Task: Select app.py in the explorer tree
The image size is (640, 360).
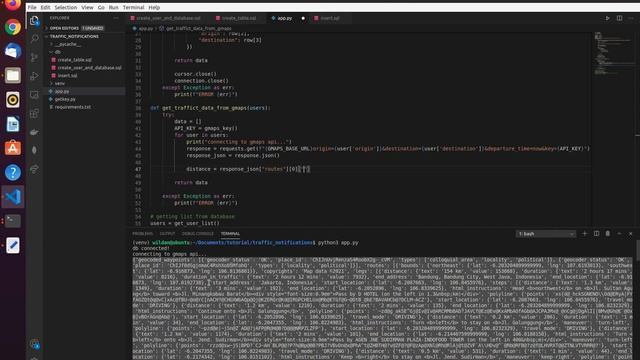Action: click(62, 91)
